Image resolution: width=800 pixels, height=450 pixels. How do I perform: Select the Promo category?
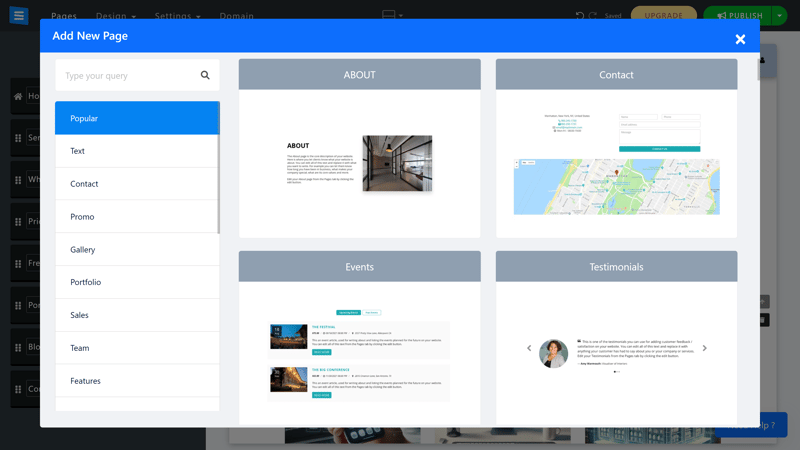point(137,216)
